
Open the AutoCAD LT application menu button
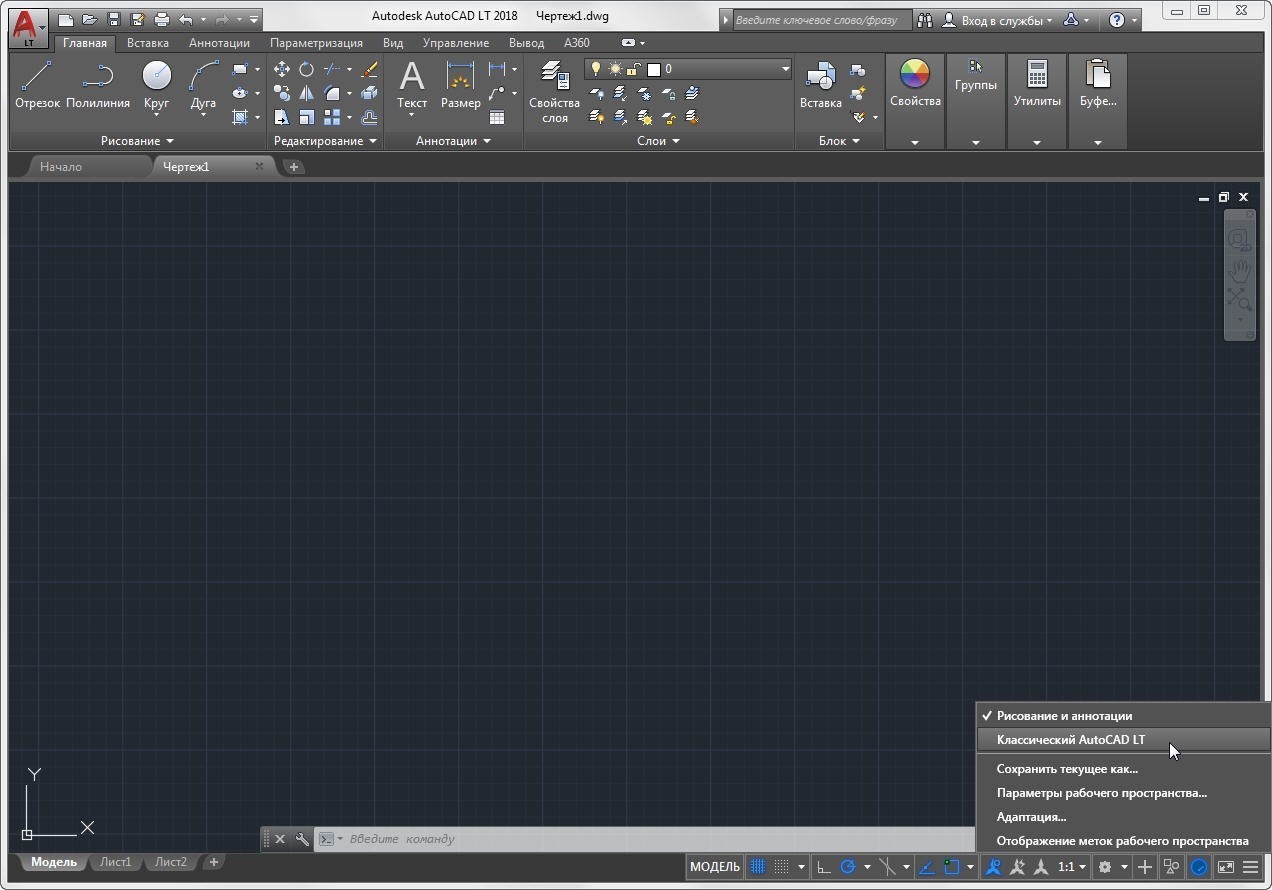click(x=29, y=27)
